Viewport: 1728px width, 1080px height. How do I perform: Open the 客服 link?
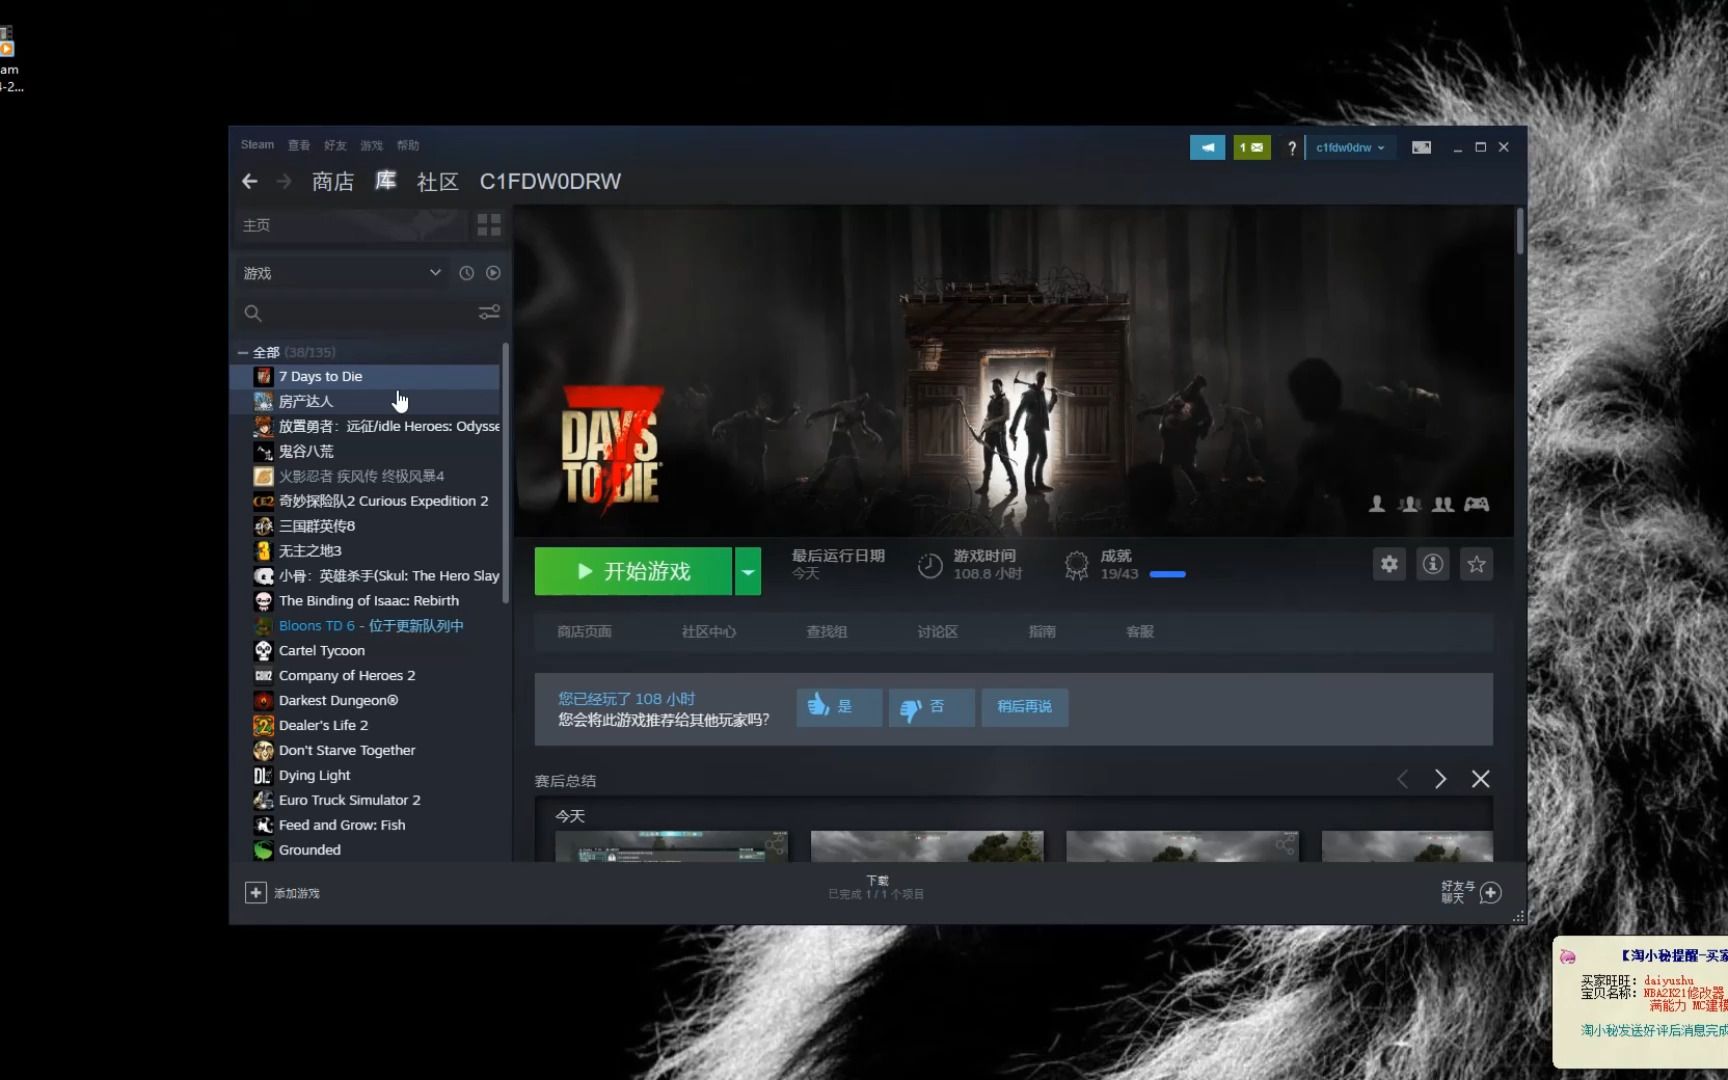(x=1140, y=632)
